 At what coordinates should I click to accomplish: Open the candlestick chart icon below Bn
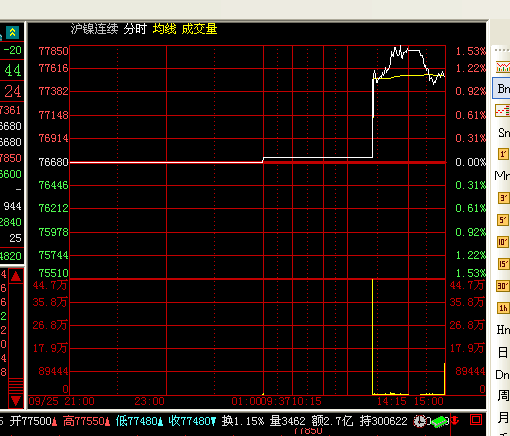[x=503, y=111]
